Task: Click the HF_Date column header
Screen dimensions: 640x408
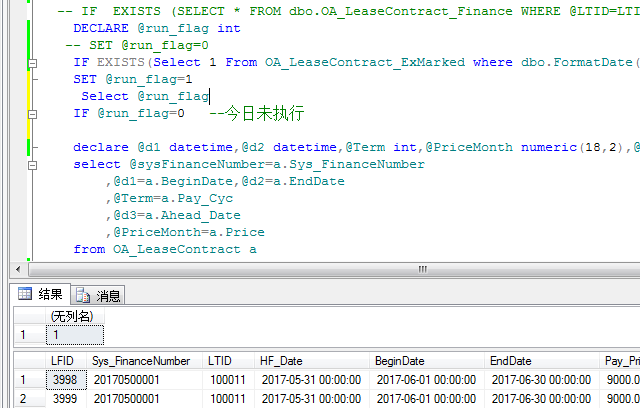Action: pos(312,361)
